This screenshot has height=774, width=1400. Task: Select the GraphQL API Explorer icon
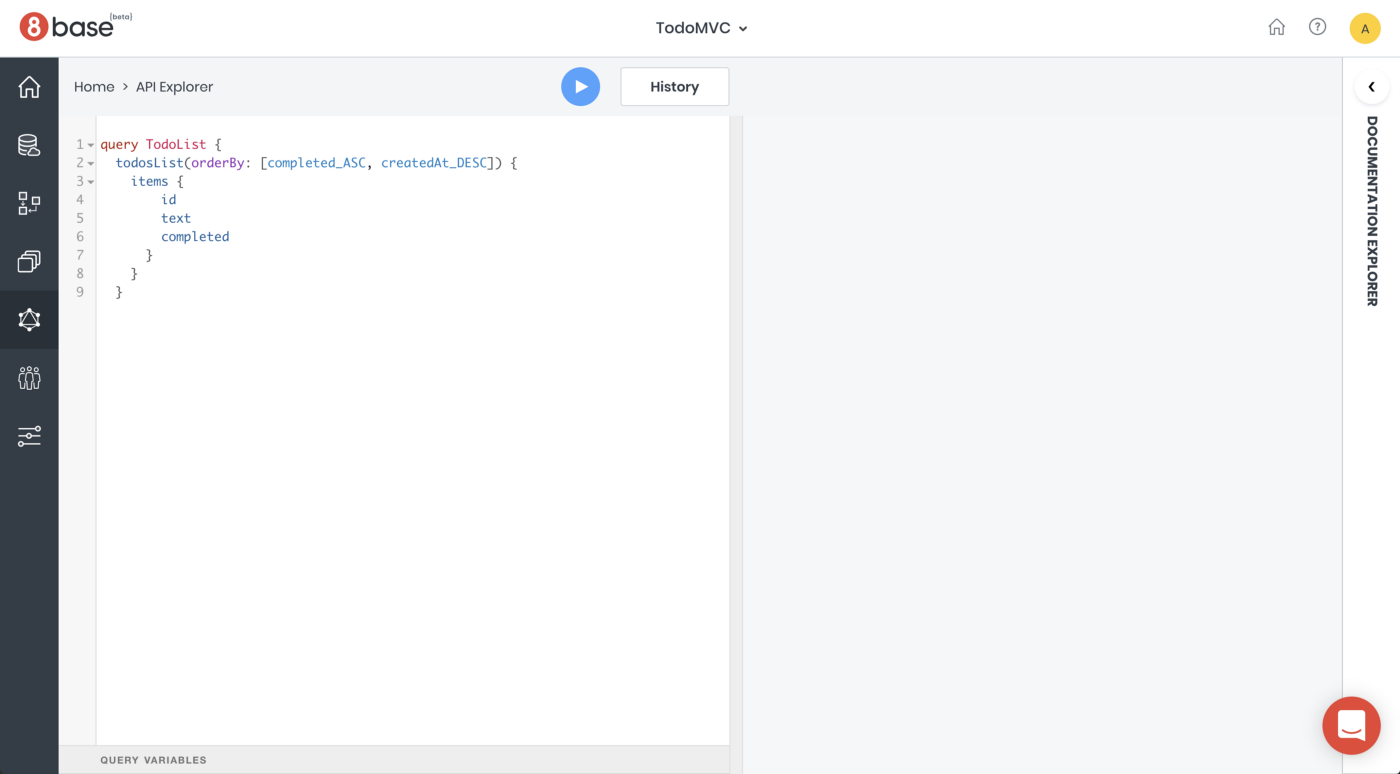click(29, 319)
